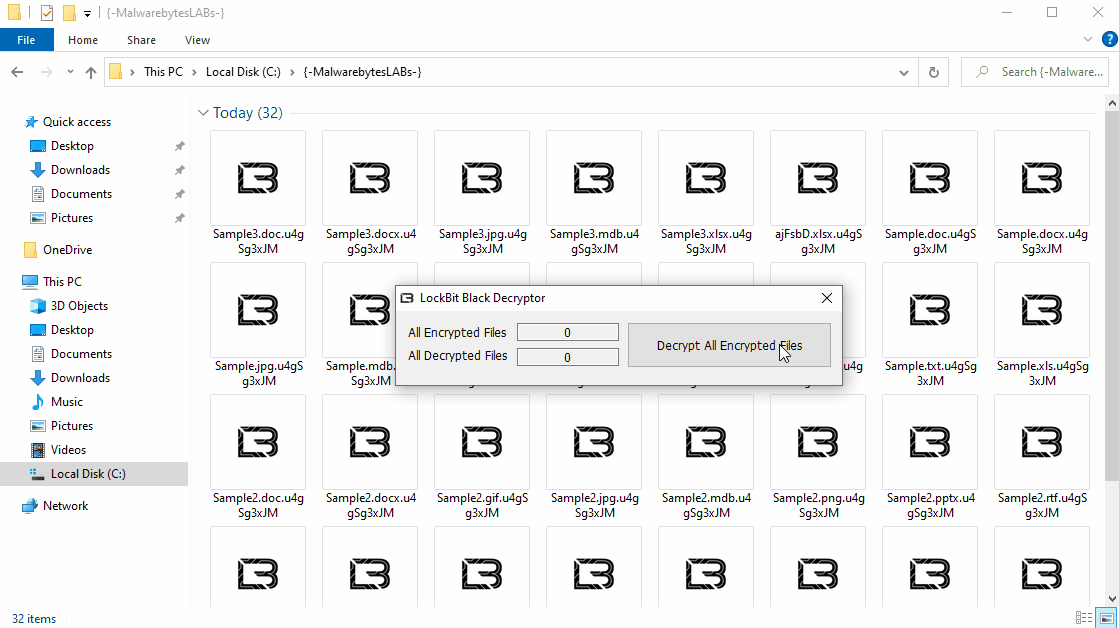The width and height of the screenshot is (1119, 628).
Task: Expand the ribbon with the chevron
Action: click(1088, 40)
